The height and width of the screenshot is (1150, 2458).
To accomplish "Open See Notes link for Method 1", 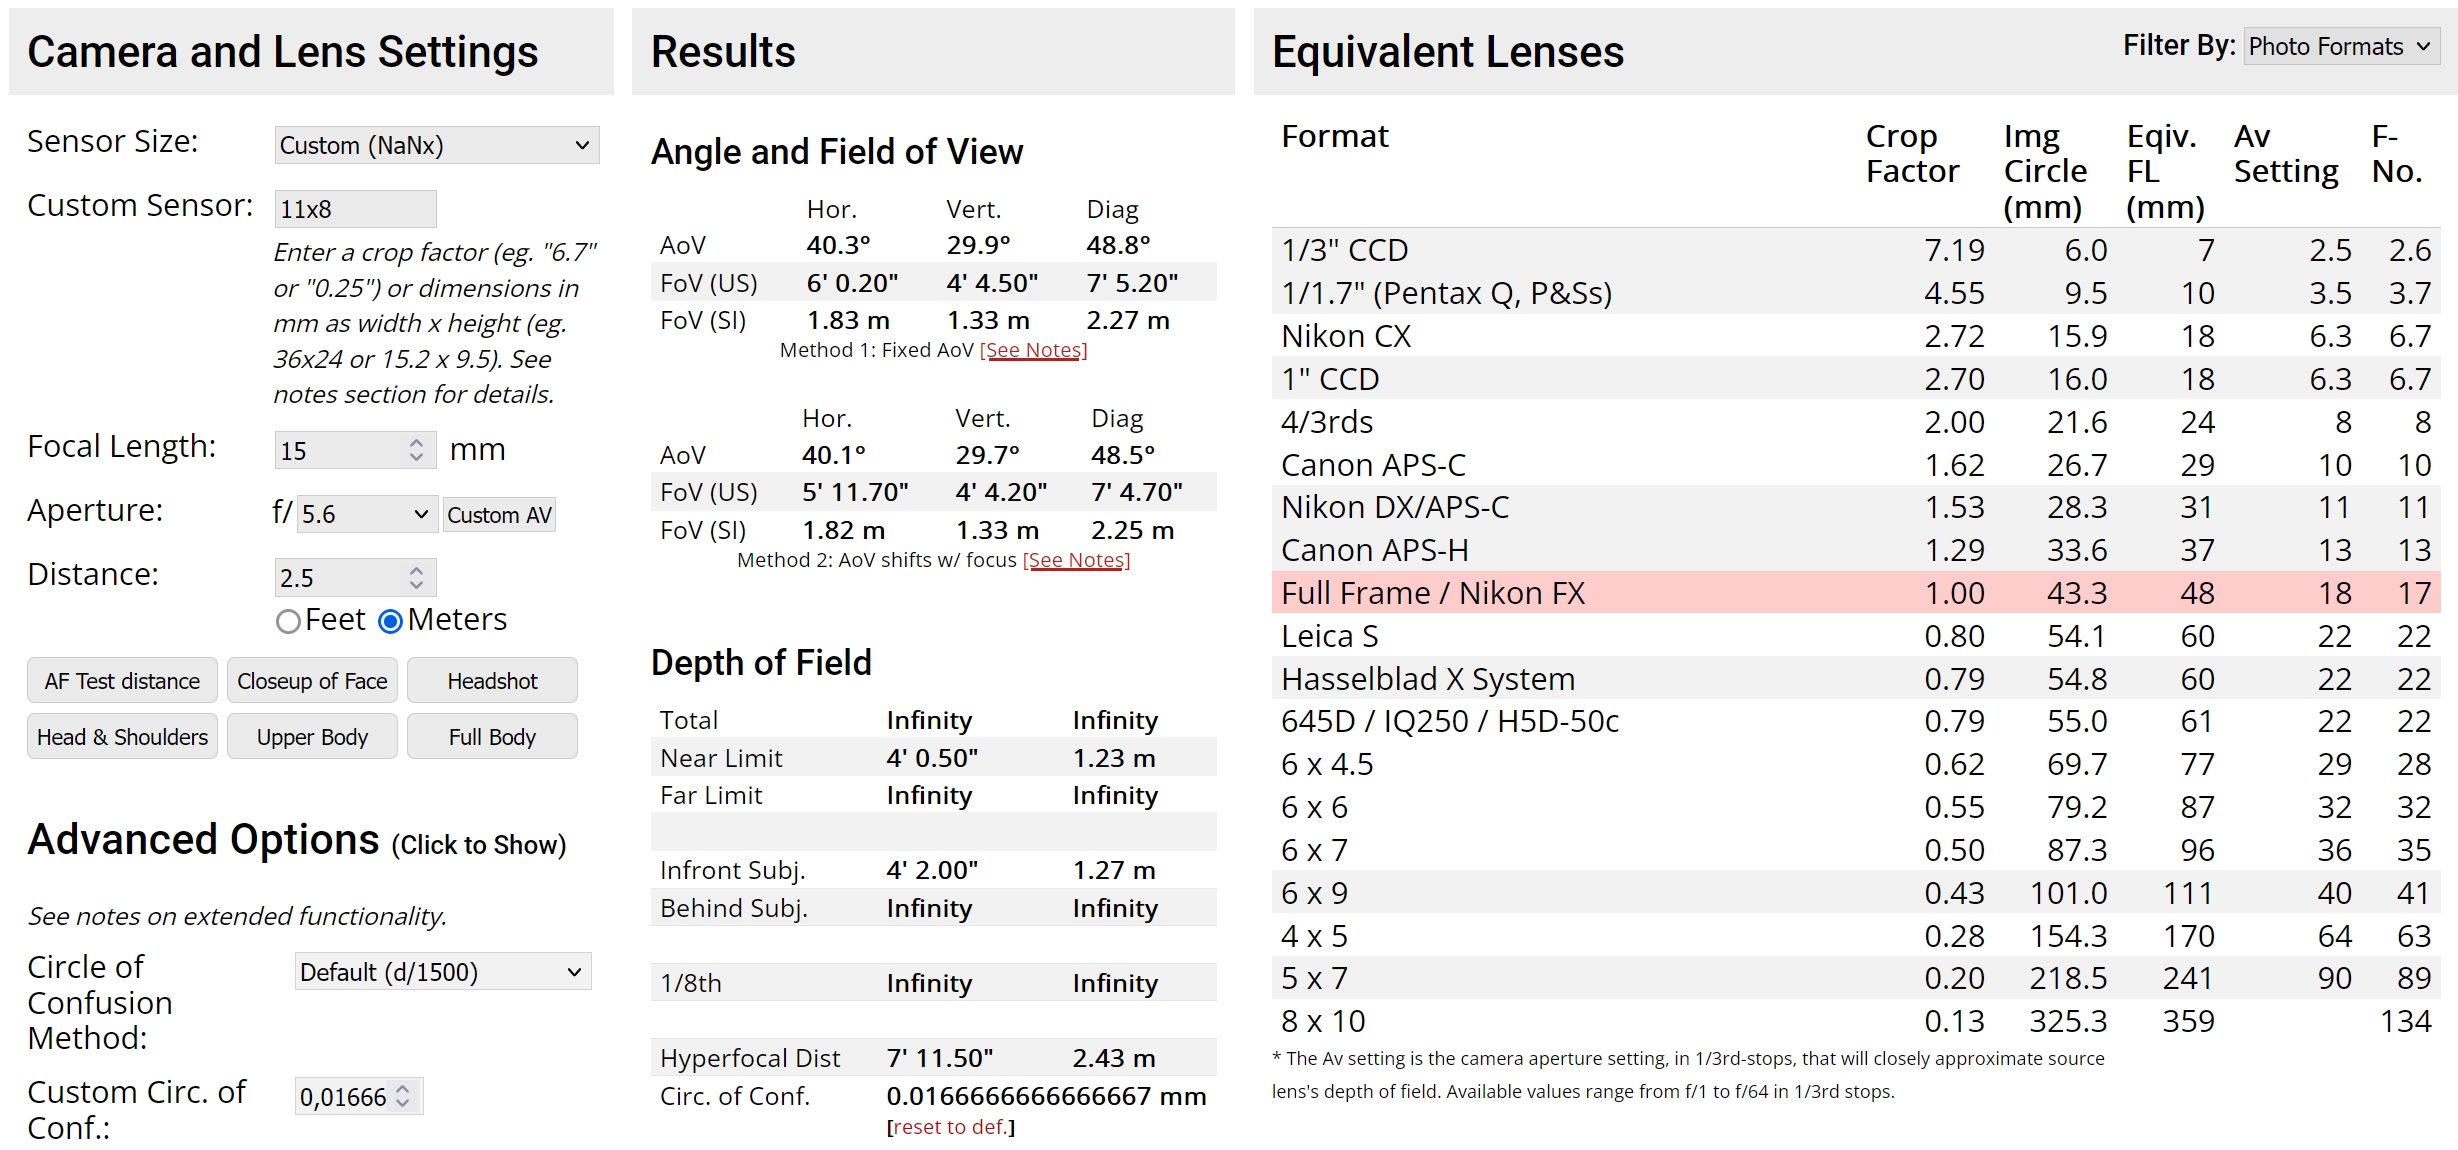I will tap(1034, 350).
